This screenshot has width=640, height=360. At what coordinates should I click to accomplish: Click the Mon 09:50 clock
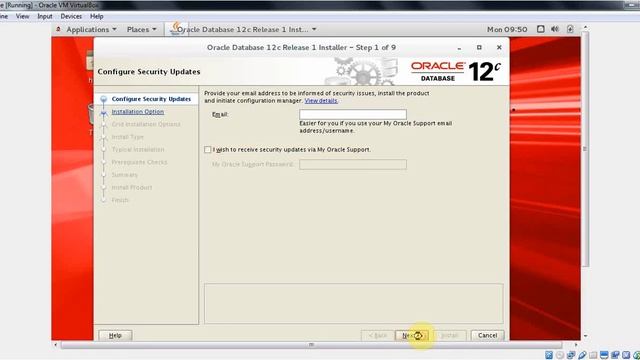click(507, 29)
